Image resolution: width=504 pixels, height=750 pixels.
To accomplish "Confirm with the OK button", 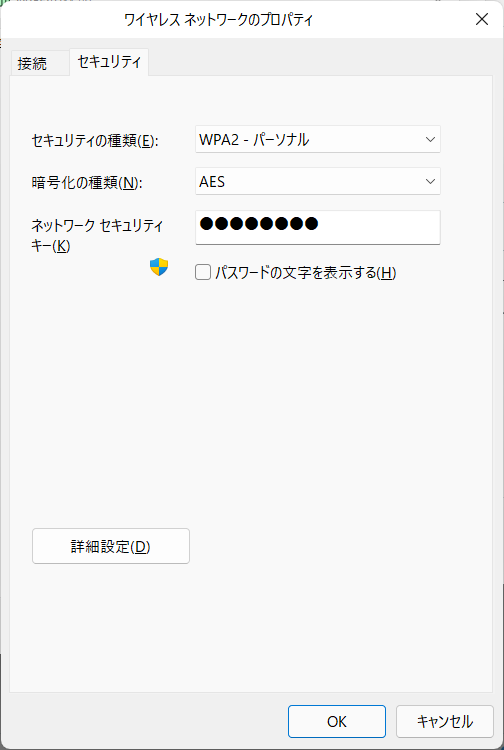I will [x=337, y=721].
